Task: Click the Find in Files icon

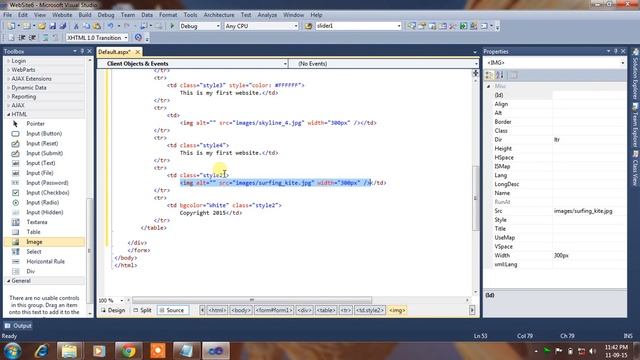Action: [308, 26]
